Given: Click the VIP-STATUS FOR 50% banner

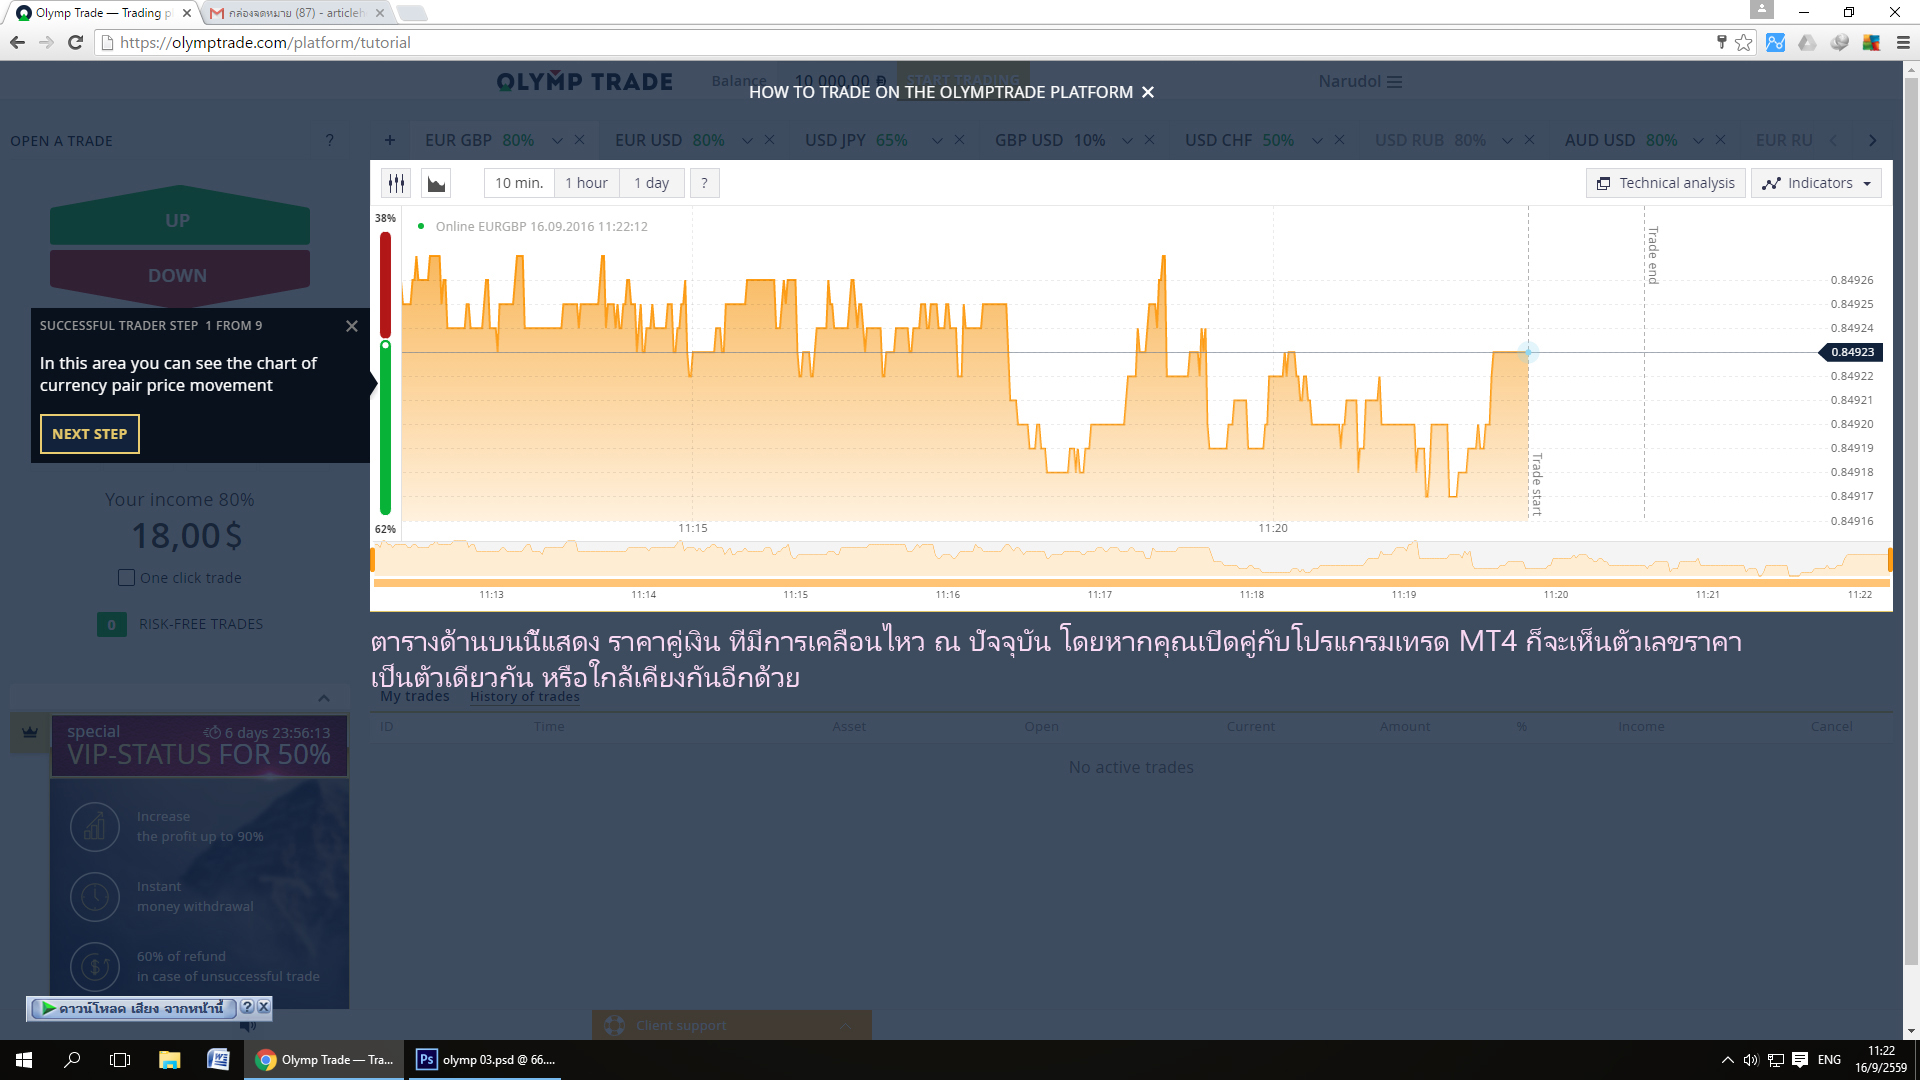Looking at the screenshot, I should click(199, 745).
